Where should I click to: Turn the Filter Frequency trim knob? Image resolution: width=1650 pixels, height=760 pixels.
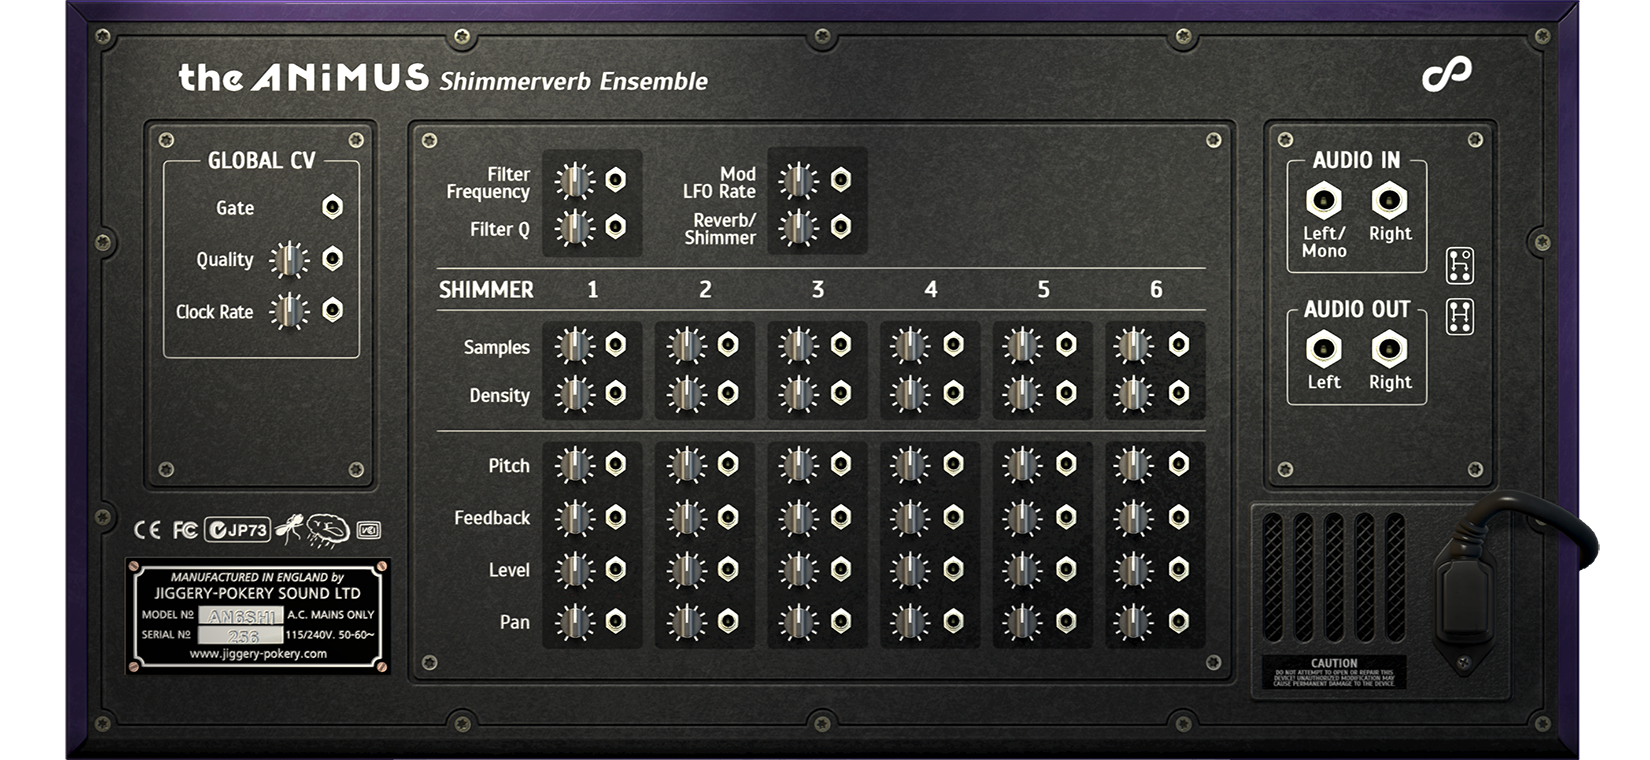[x=574, y=181]
